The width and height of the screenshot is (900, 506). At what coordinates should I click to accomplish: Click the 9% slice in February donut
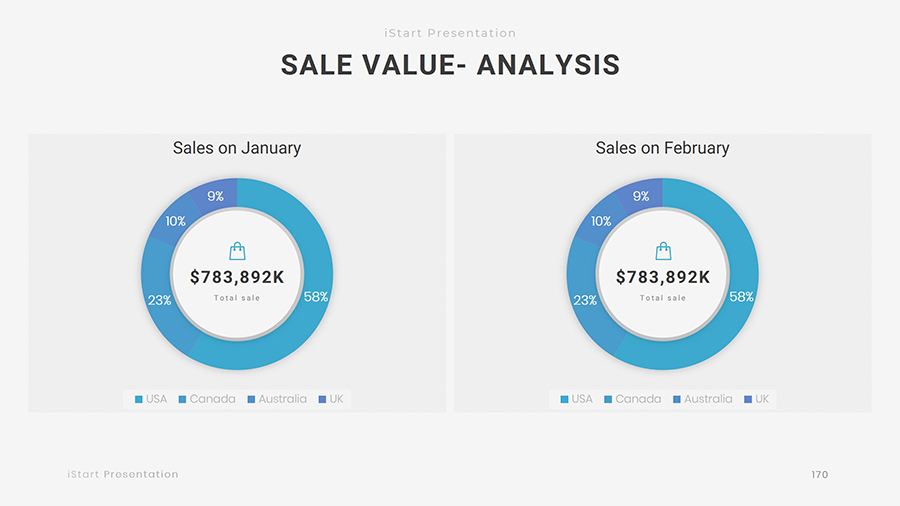click(641, 196)
